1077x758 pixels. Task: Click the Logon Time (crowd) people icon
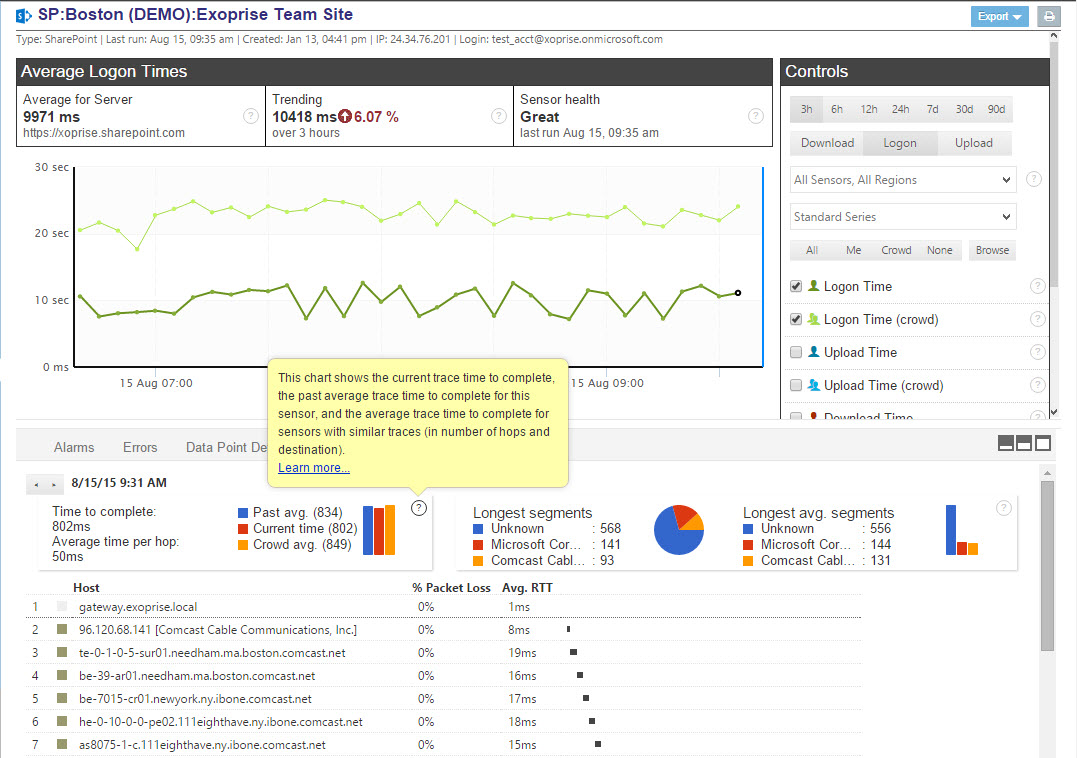coord(814,319)
